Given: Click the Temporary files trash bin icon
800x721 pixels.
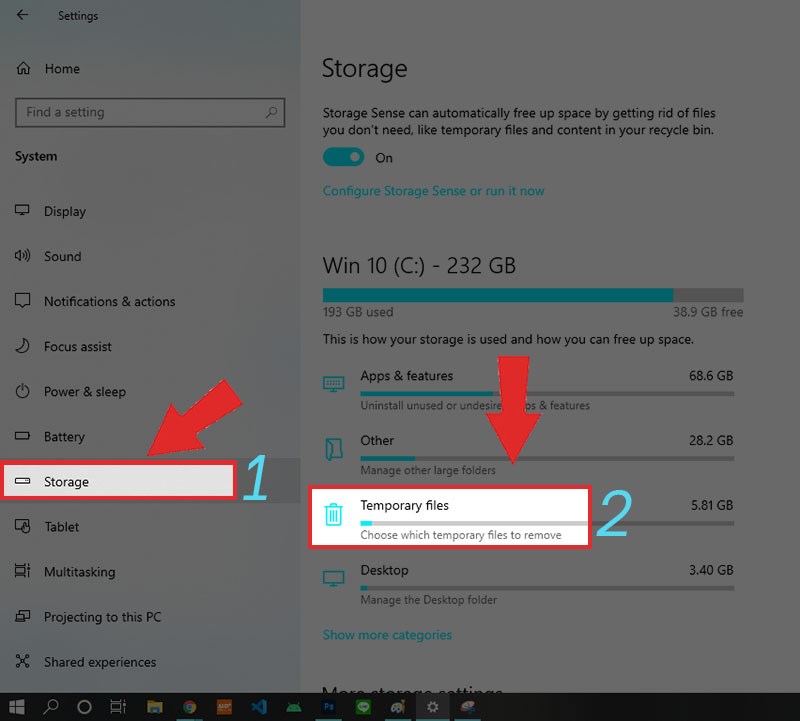Looking at the screenshot, I should point(333,514).
